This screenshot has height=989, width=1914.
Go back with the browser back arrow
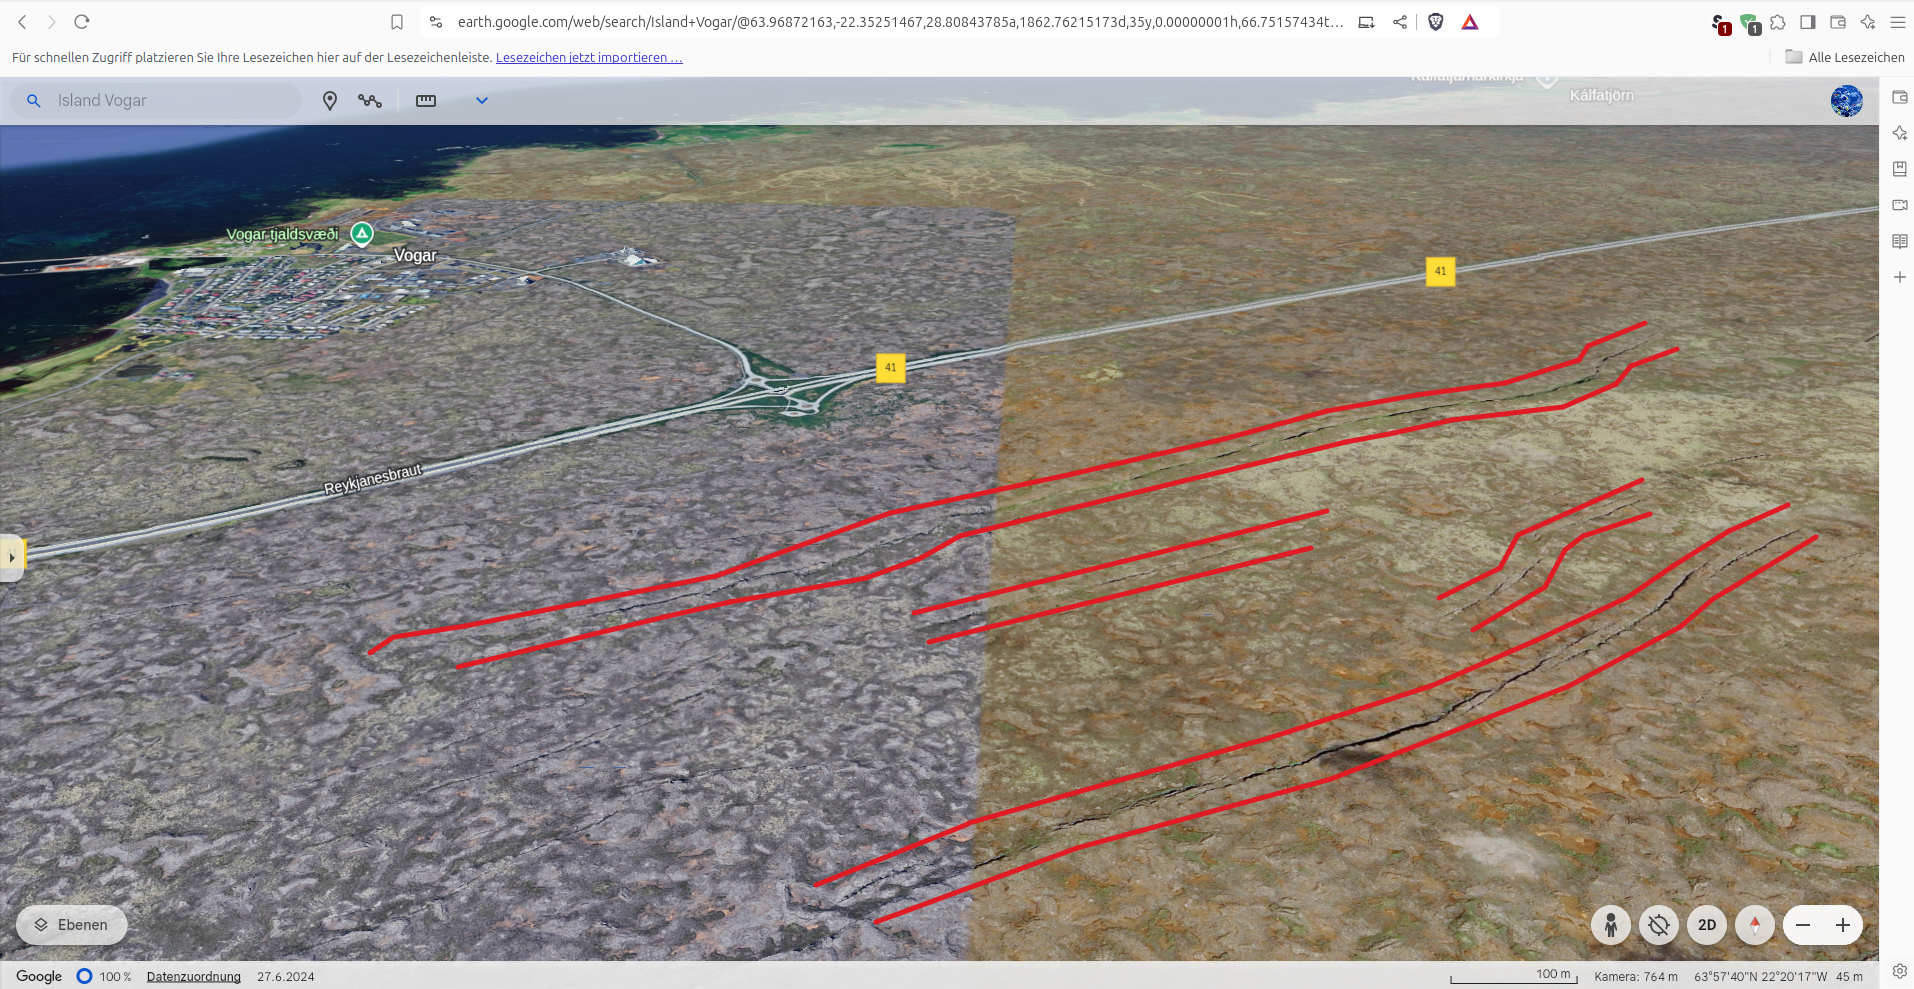coord(22,22)
